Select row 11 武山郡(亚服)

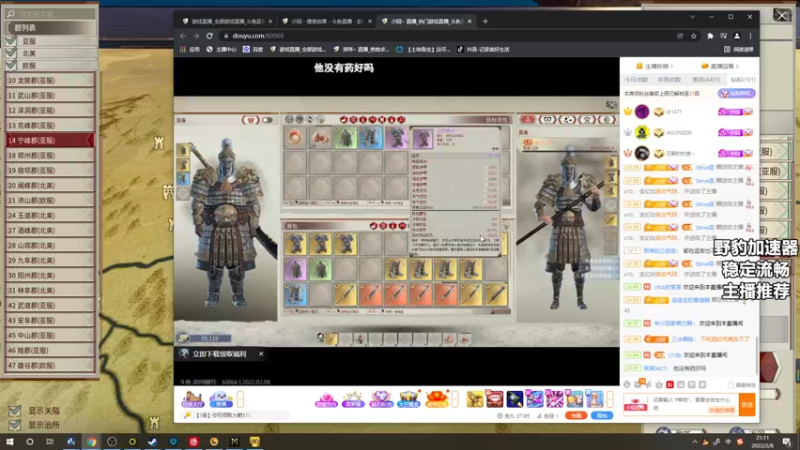pos(50,95)
